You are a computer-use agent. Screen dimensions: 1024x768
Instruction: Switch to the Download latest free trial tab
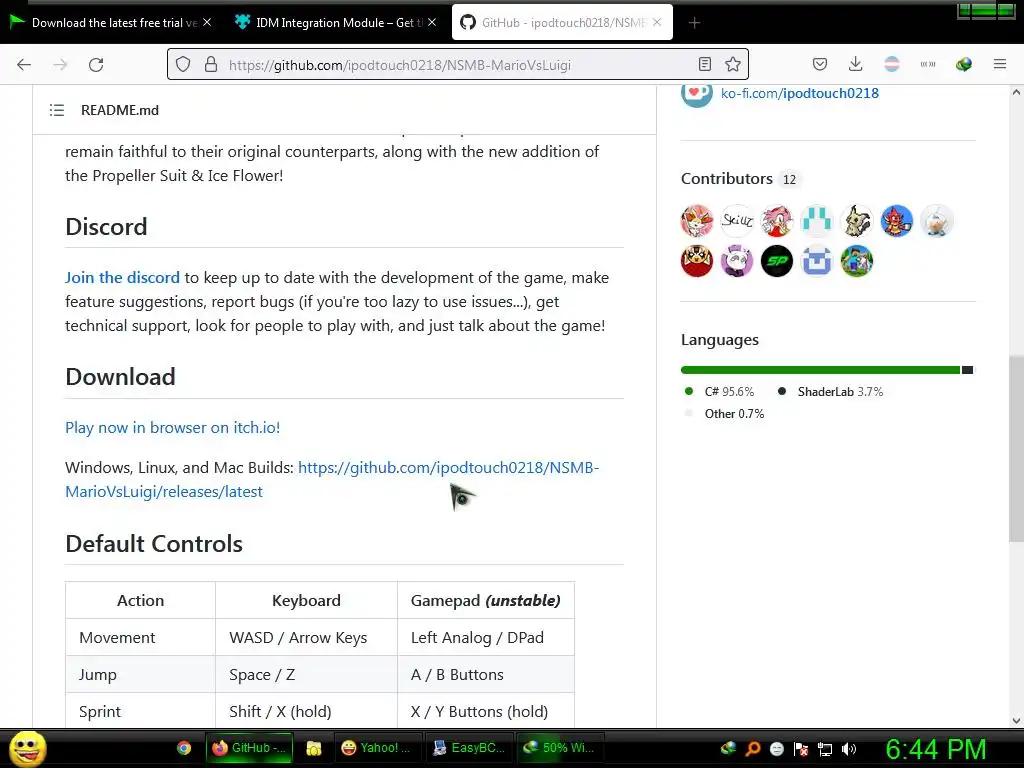(x=111, y=22)
